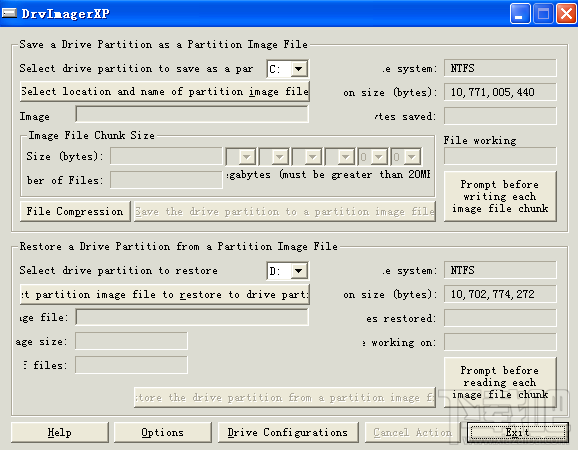The width and height of the screenshot is (578, 450).
Task: Click the number of files field in Restore section
Action: pos(131,365)
